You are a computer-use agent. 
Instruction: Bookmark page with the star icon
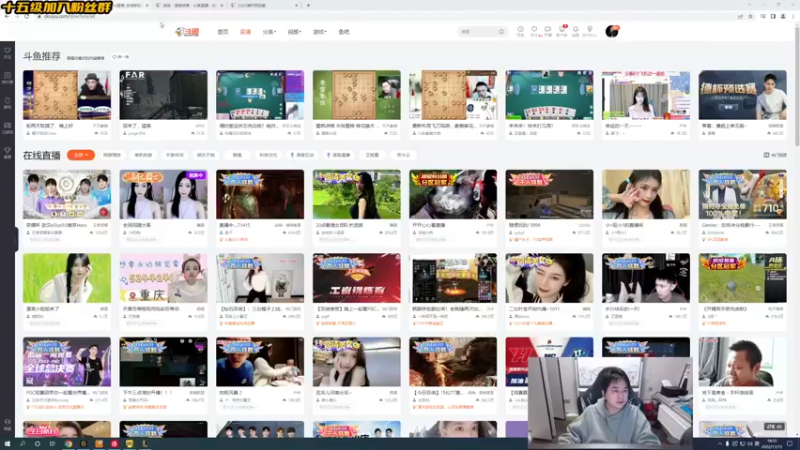tap(751, 16)
